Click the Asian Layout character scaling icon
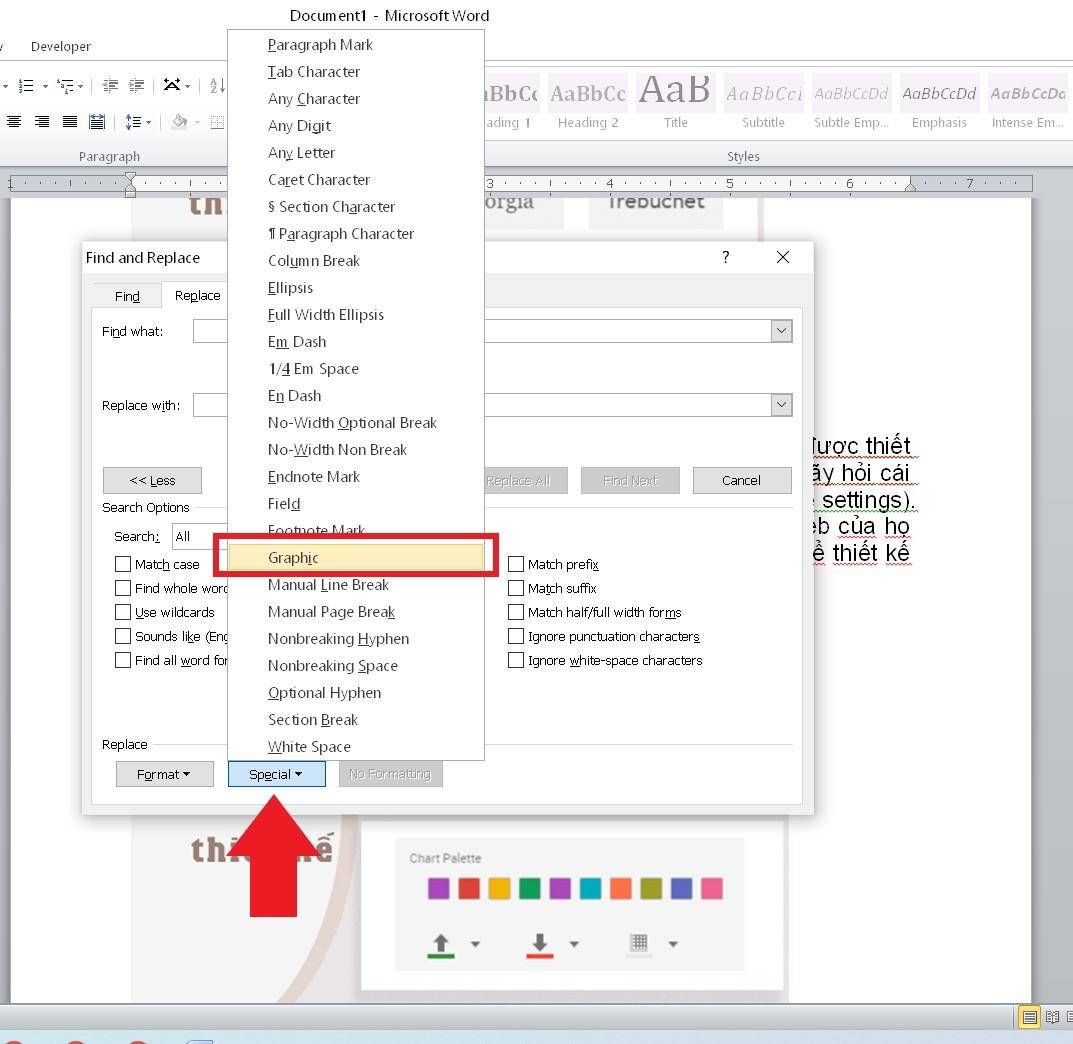Screen dimensions: 1073x1044 pos(172,86)
